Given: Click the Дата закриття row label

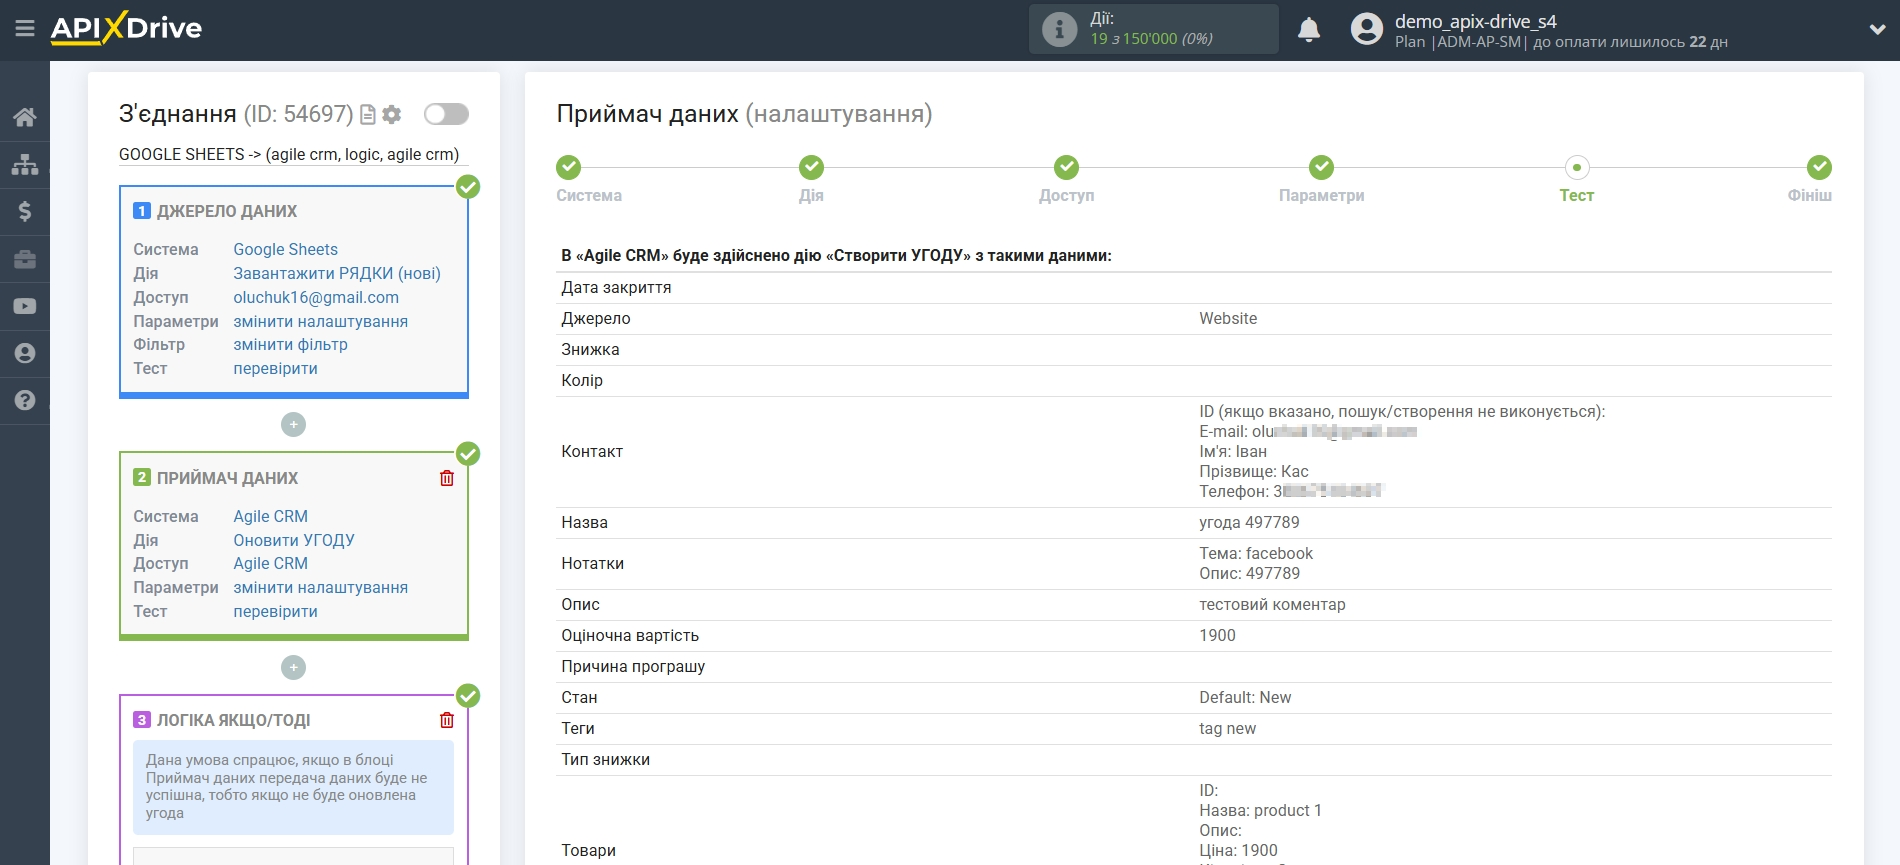Looking at the screenshot, I should (616, 287).
